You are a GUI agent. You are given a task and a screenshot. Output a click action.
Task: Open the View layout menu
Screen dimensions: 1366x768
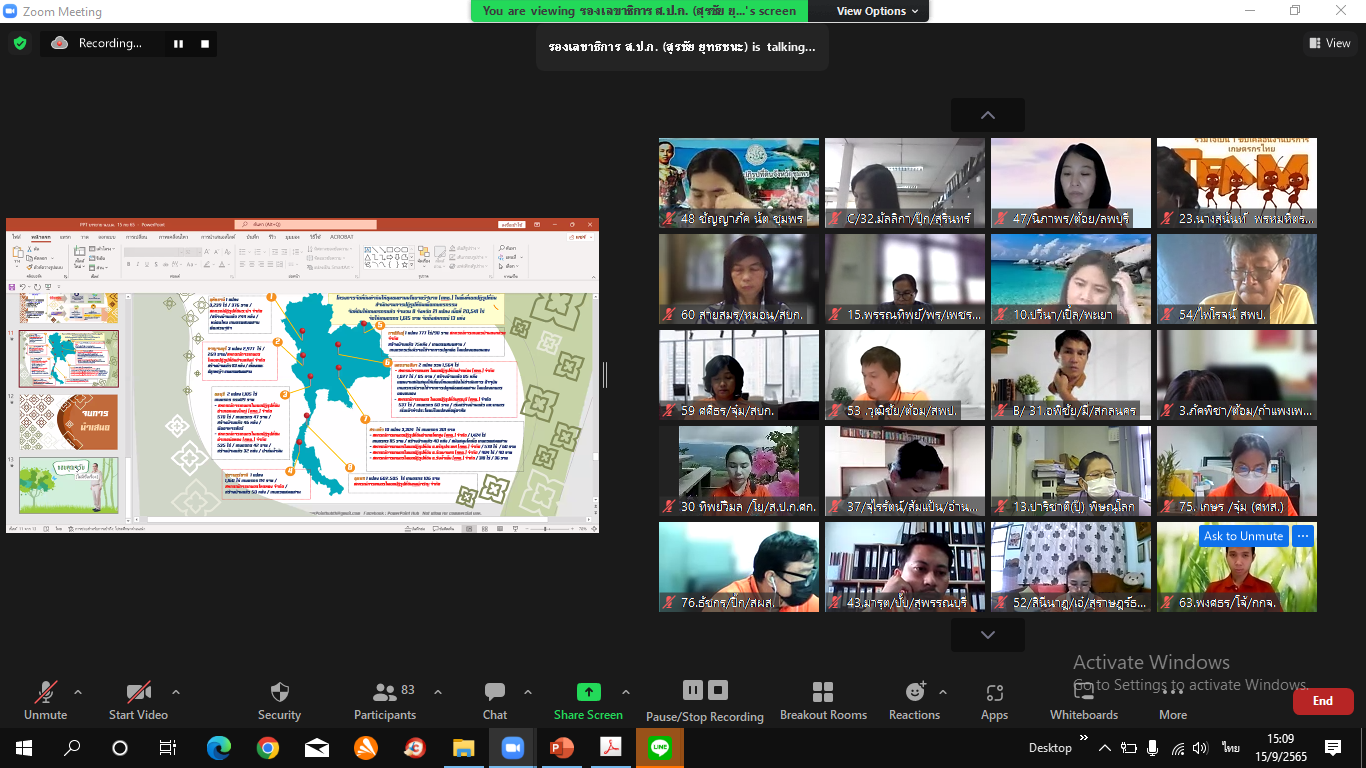1330,43
